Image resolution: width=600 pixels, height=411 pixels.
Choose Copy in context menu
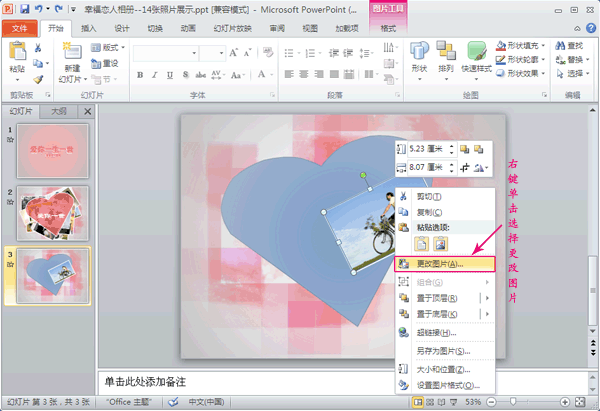pyautogui.click(x=445, y=212)
